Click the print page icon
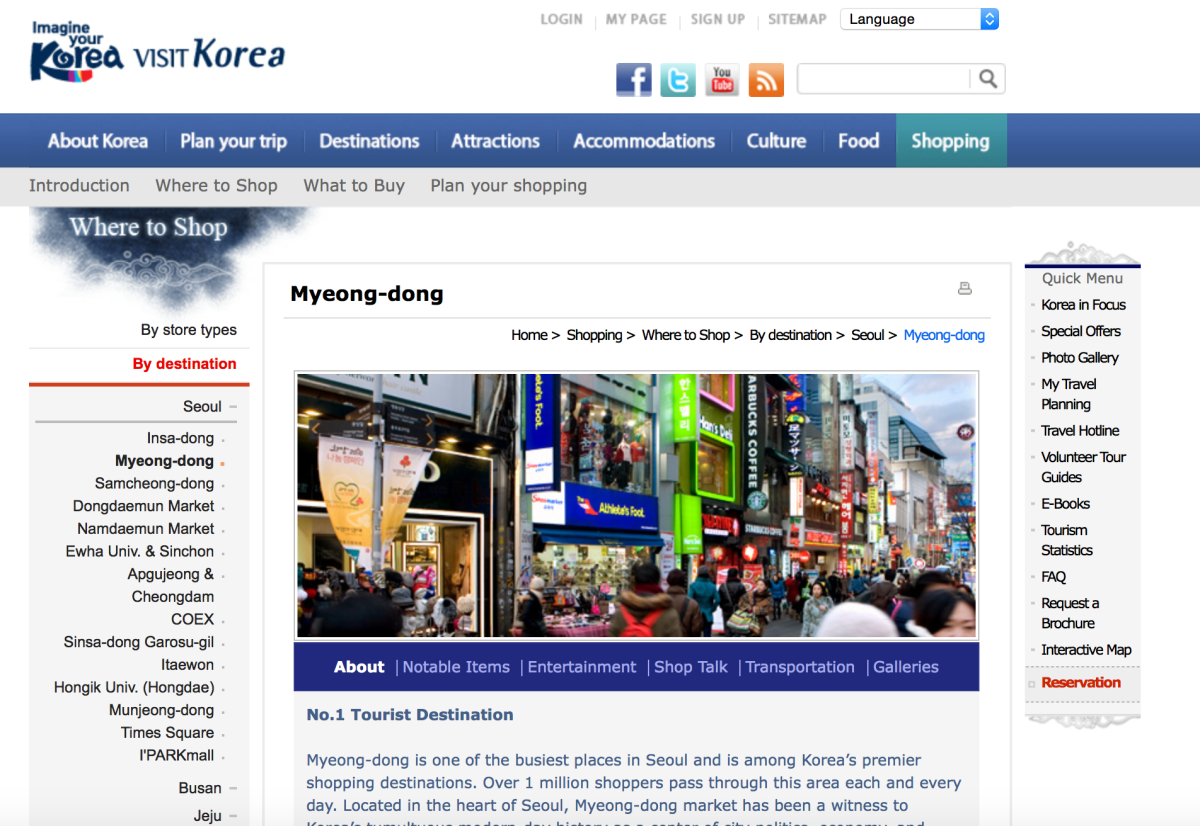The image size is (1200, 826). 965,289
